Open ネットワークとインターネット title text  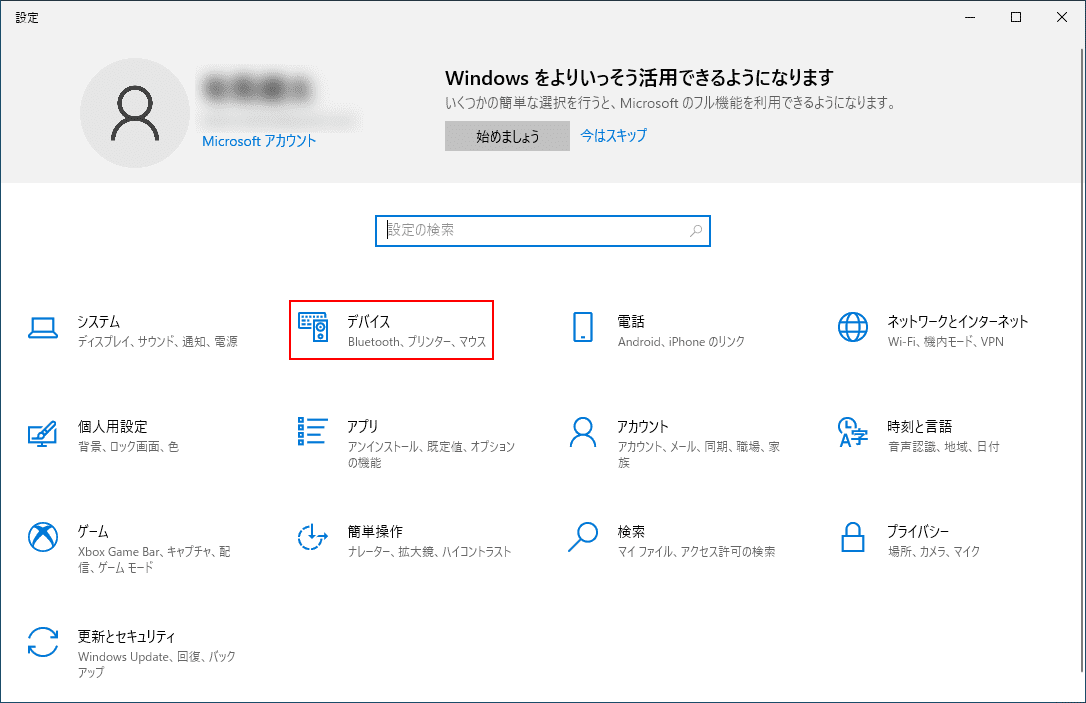pyautogui.click(x=958, y=321)
